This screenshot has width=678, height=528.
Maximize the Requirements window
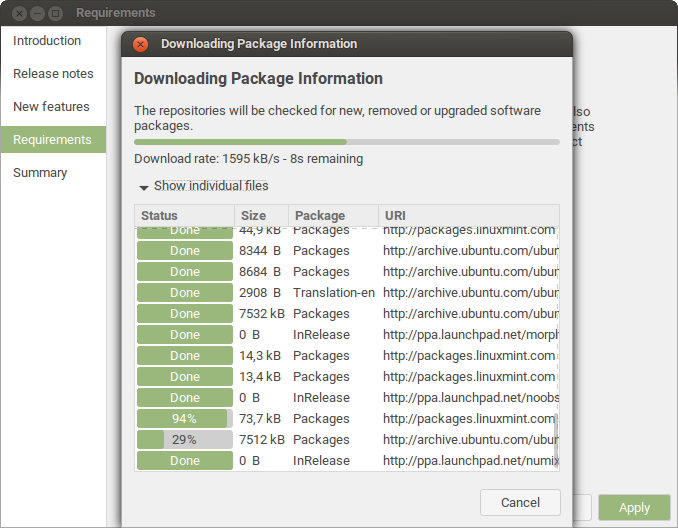pyautogui.click(x=55, y=13)
